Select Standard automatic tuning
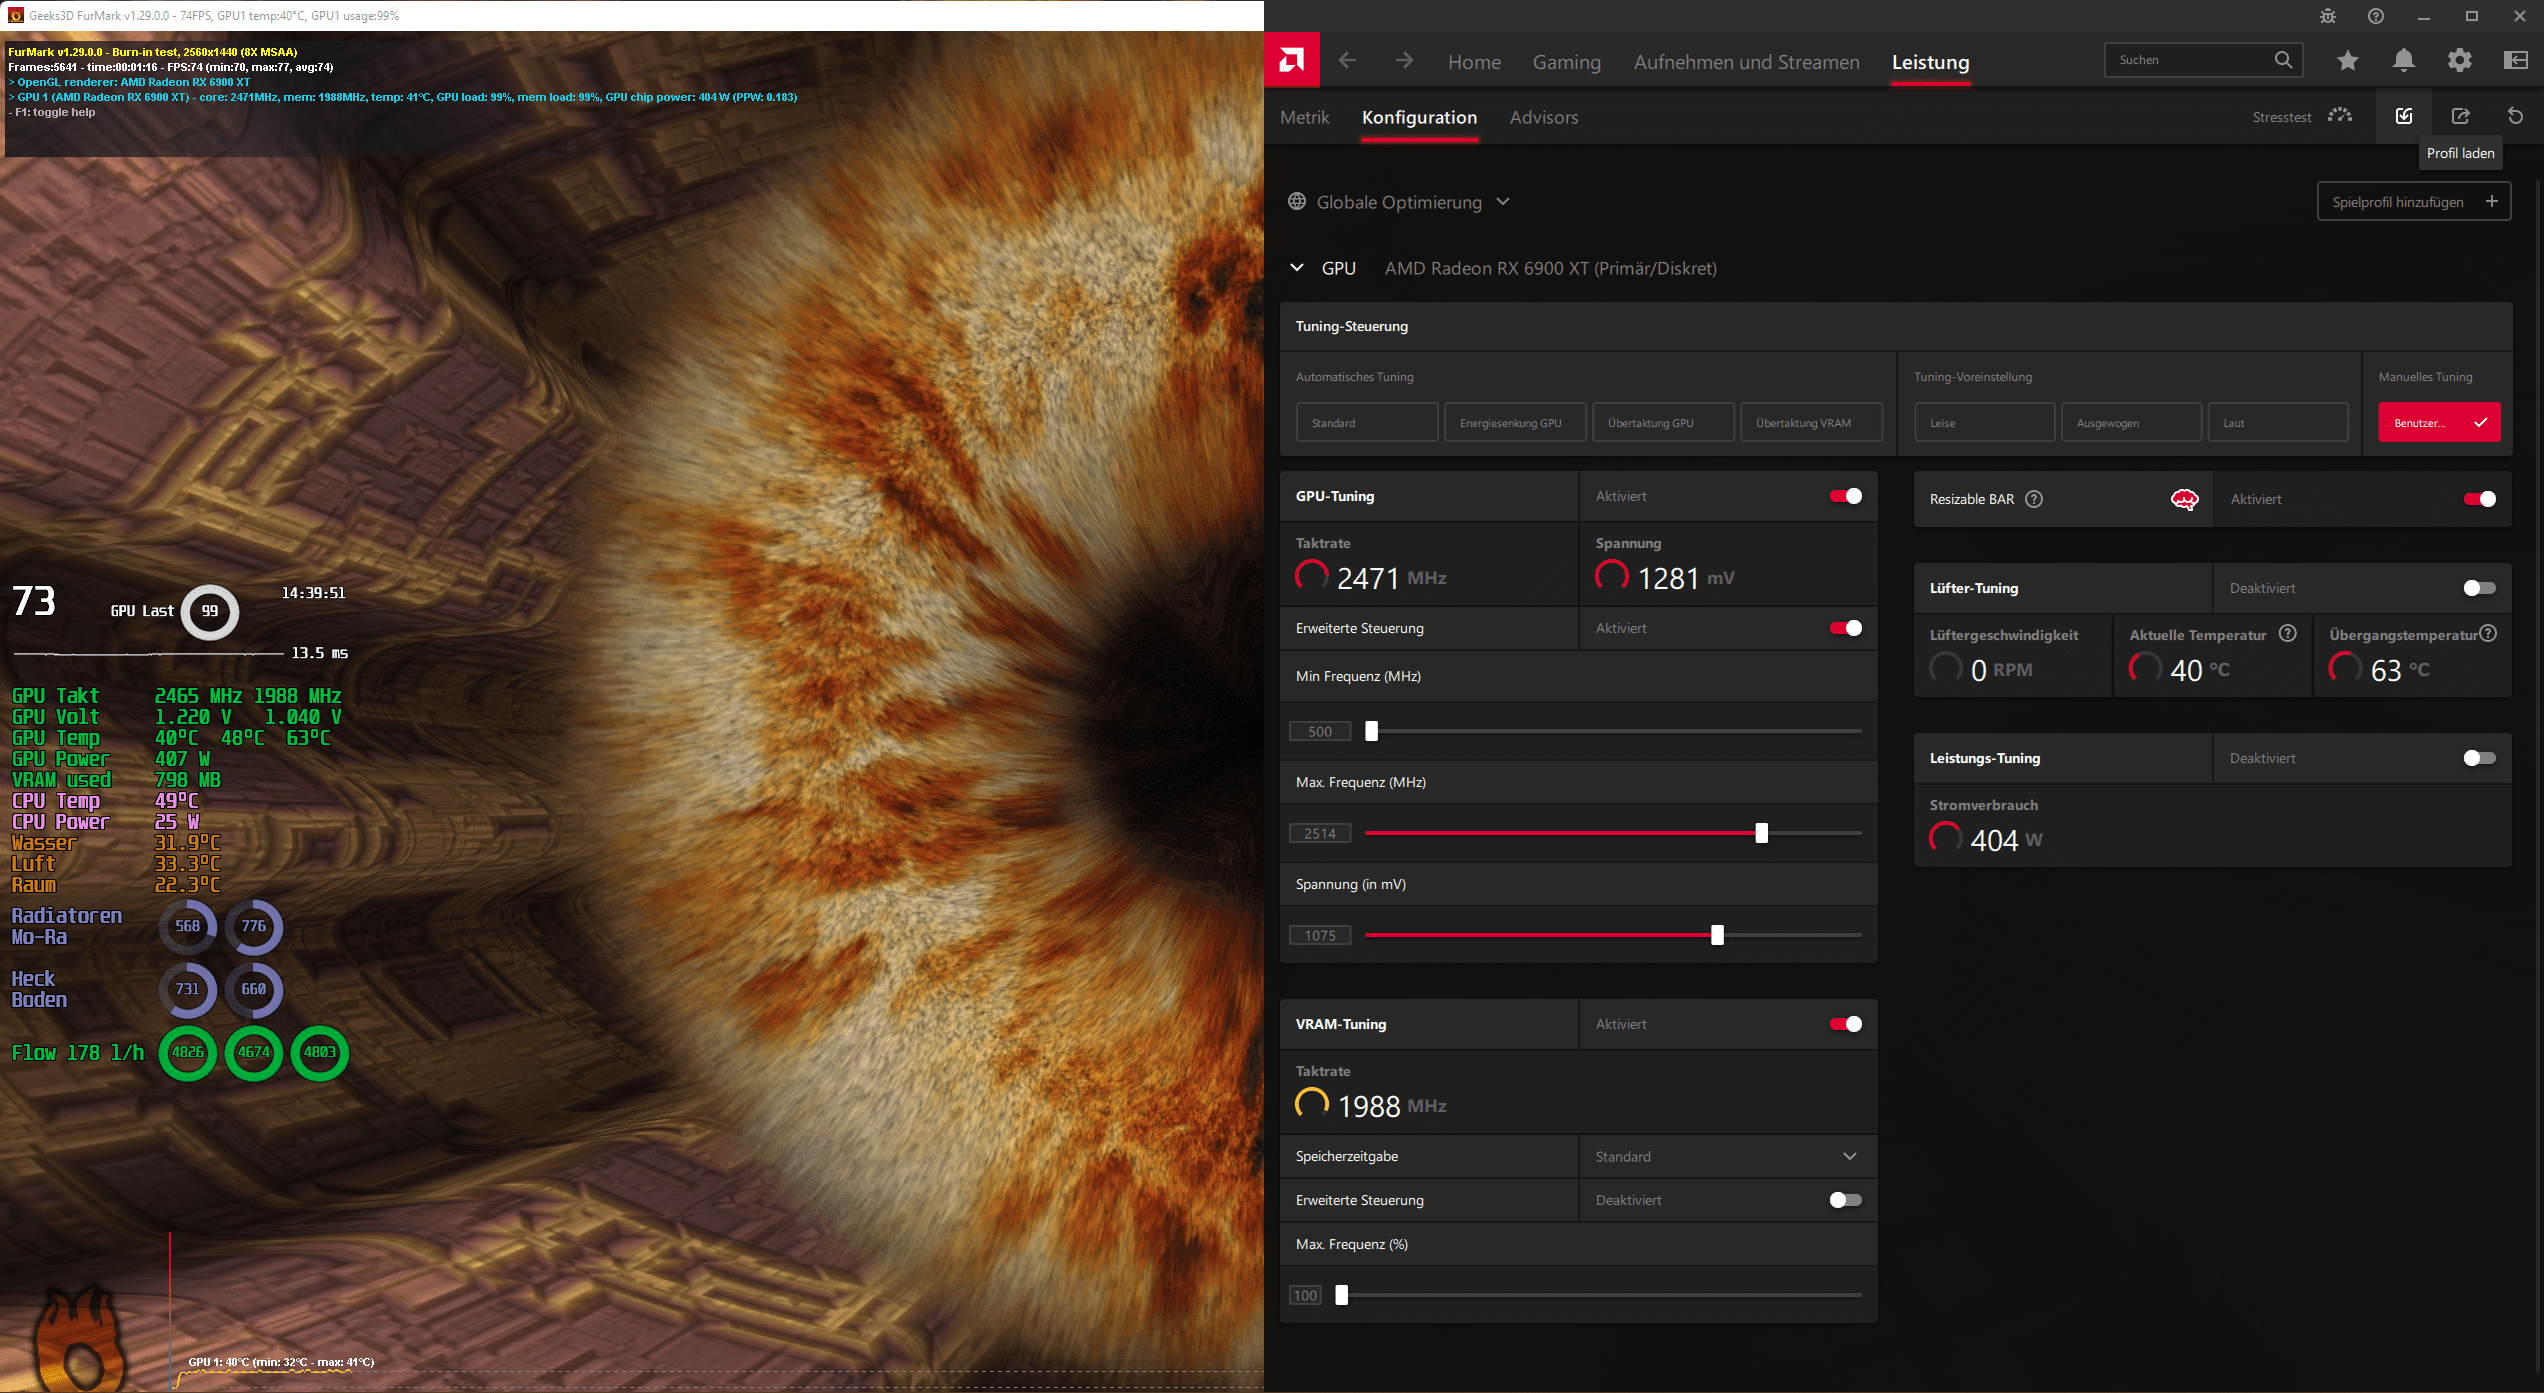The width and height of the screenshot is (2544, 1393). [1367, 423]
